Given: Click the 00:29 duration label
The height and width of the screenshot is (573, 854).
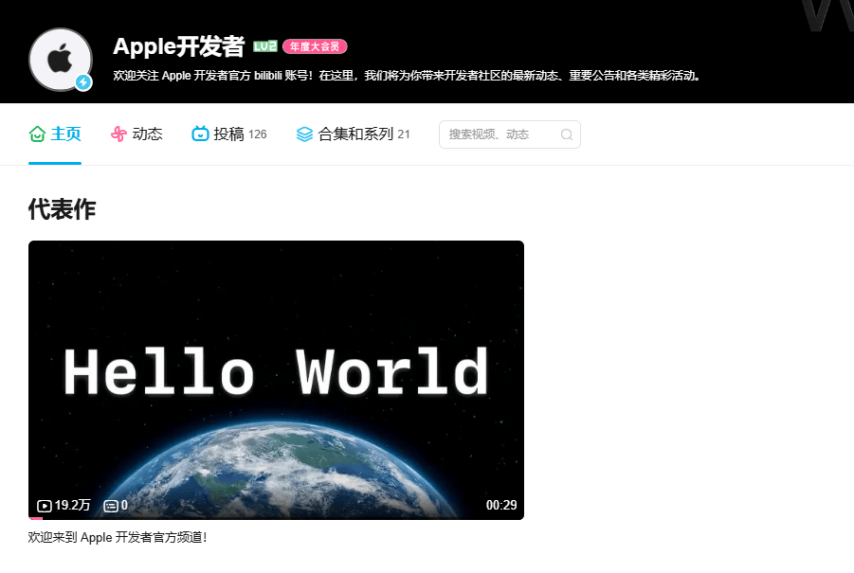Looking at the screenshot, I should tap(501, 505).
